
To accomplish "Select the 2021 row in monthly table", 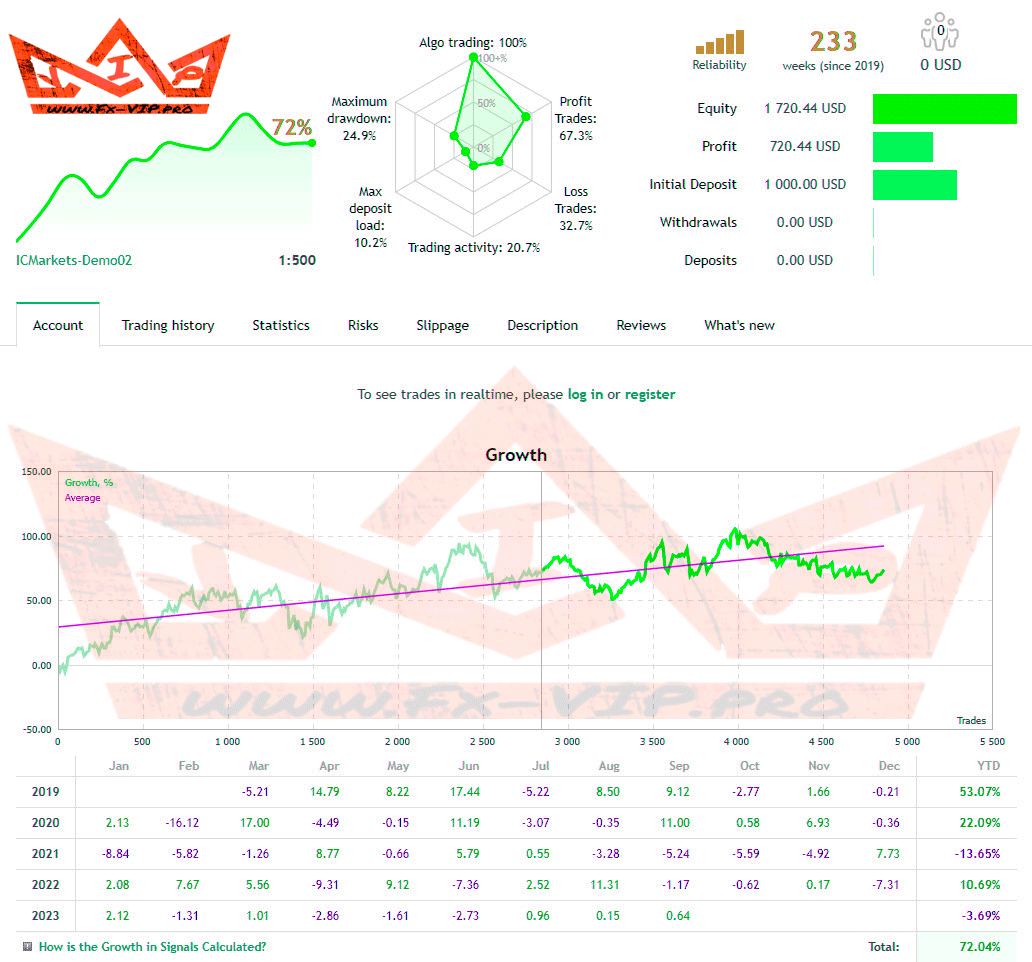I will (46, 853).
